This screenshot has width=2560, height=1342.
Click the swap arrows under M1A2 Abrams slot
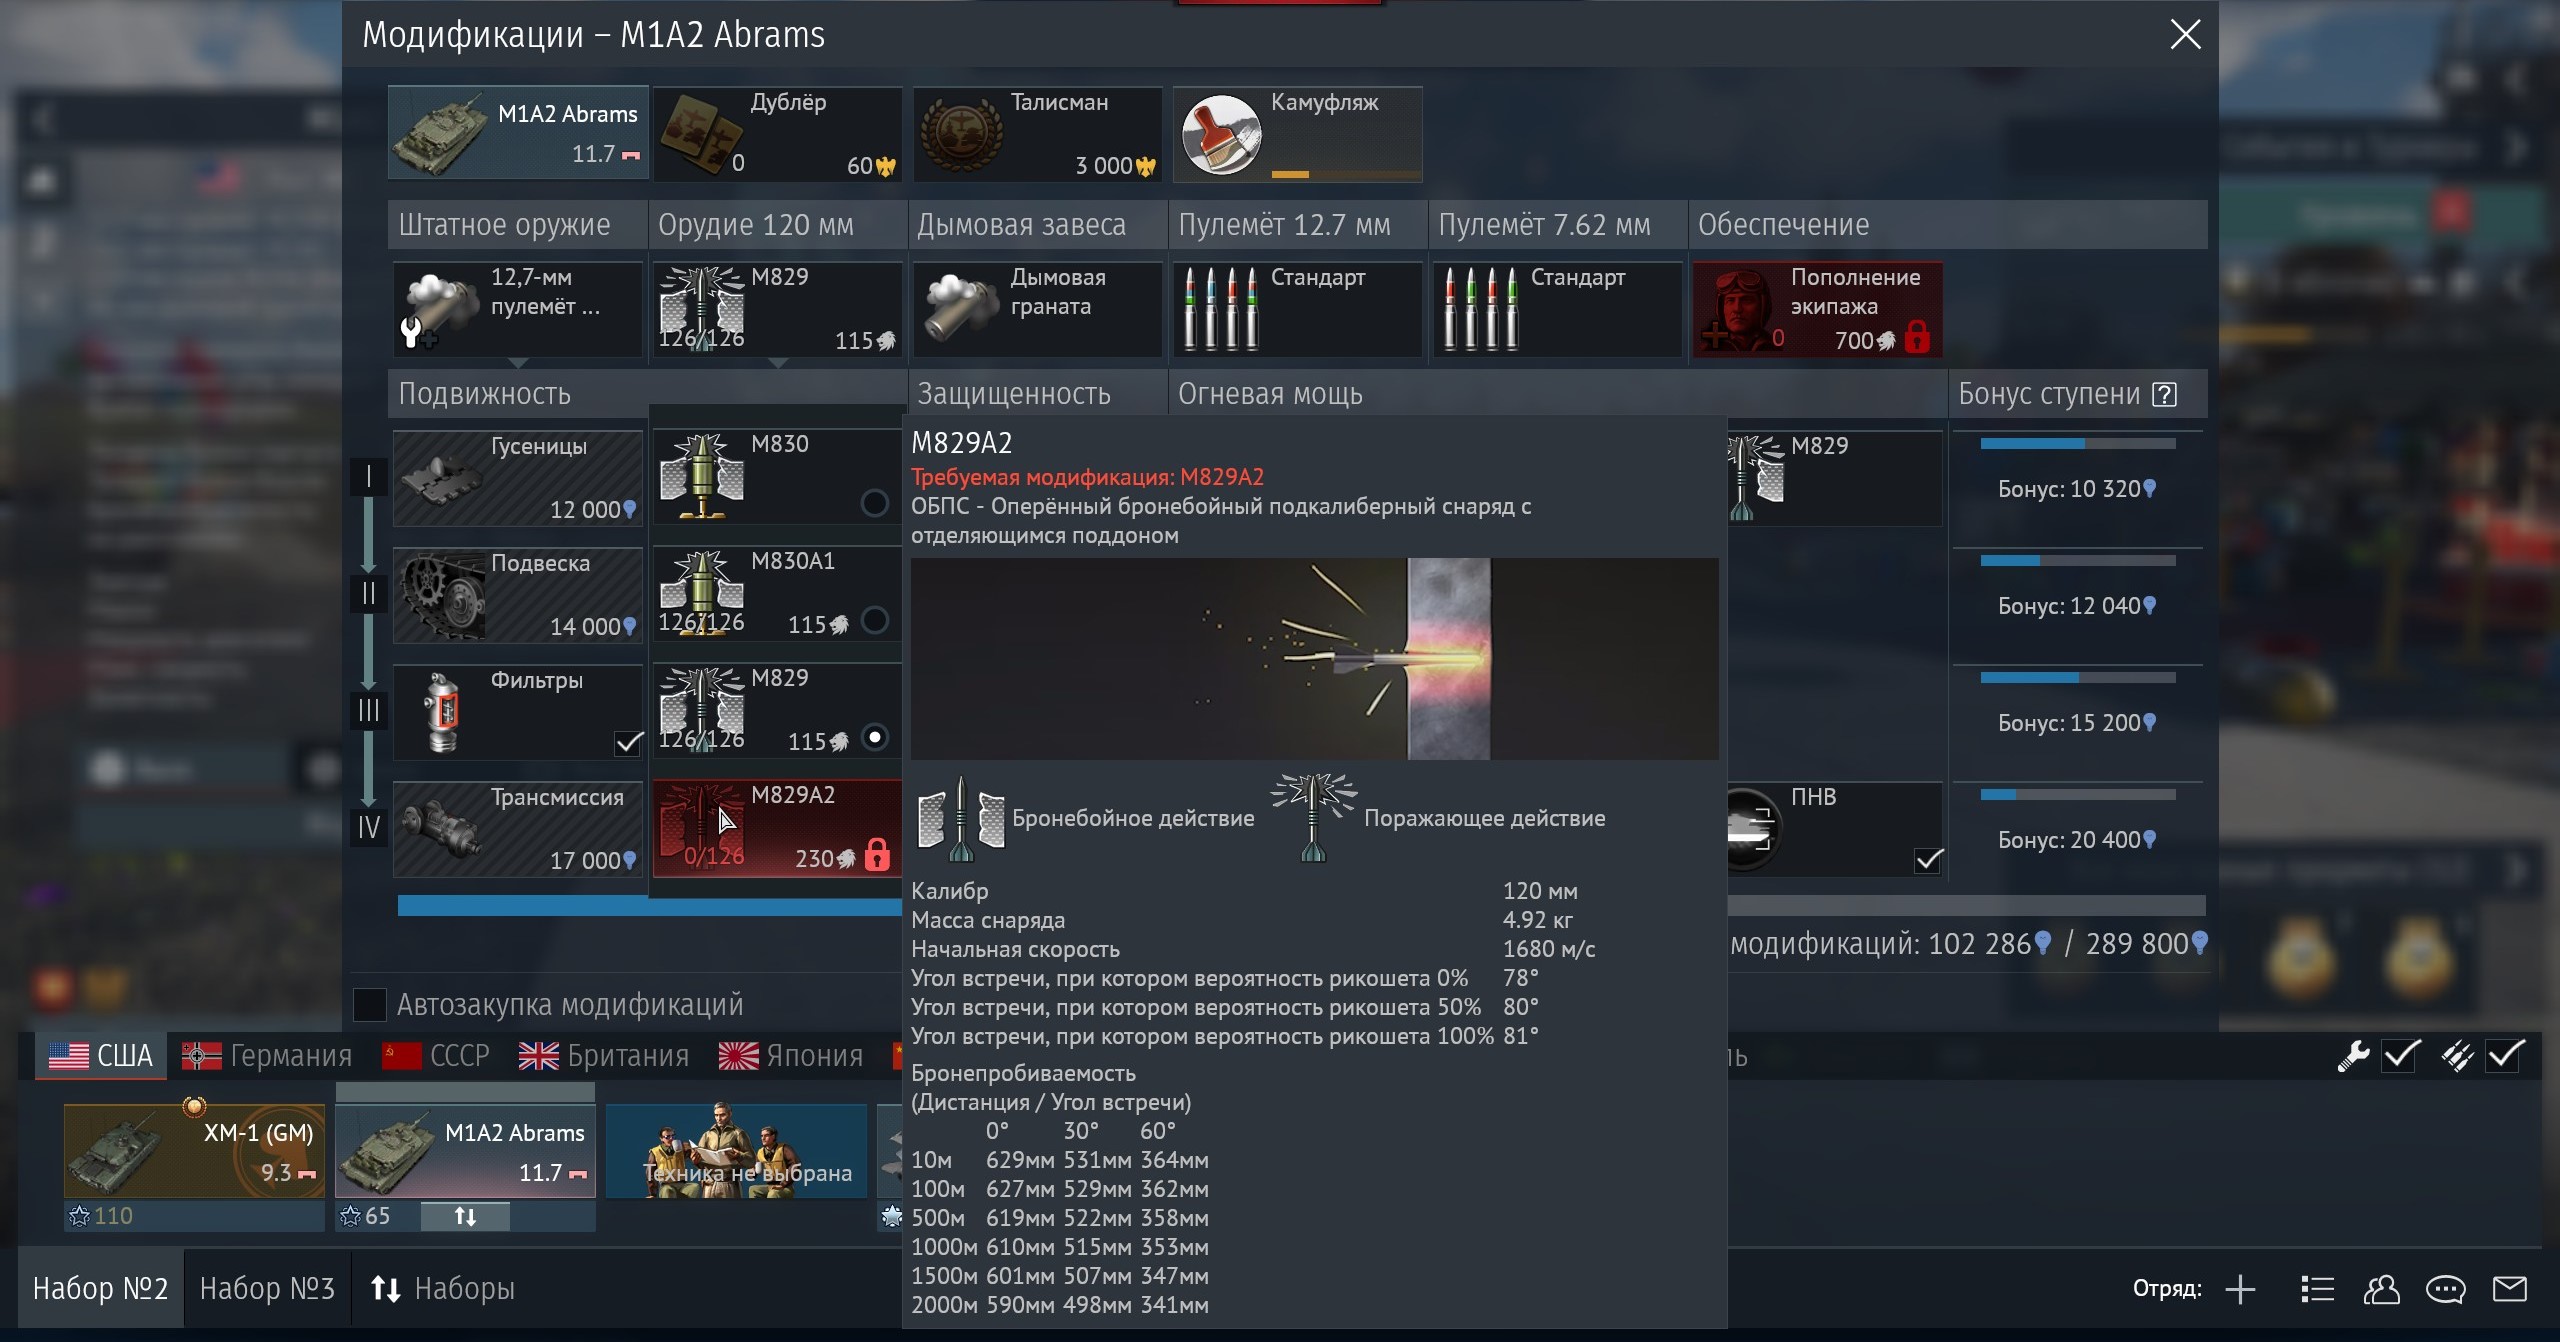465,1216
